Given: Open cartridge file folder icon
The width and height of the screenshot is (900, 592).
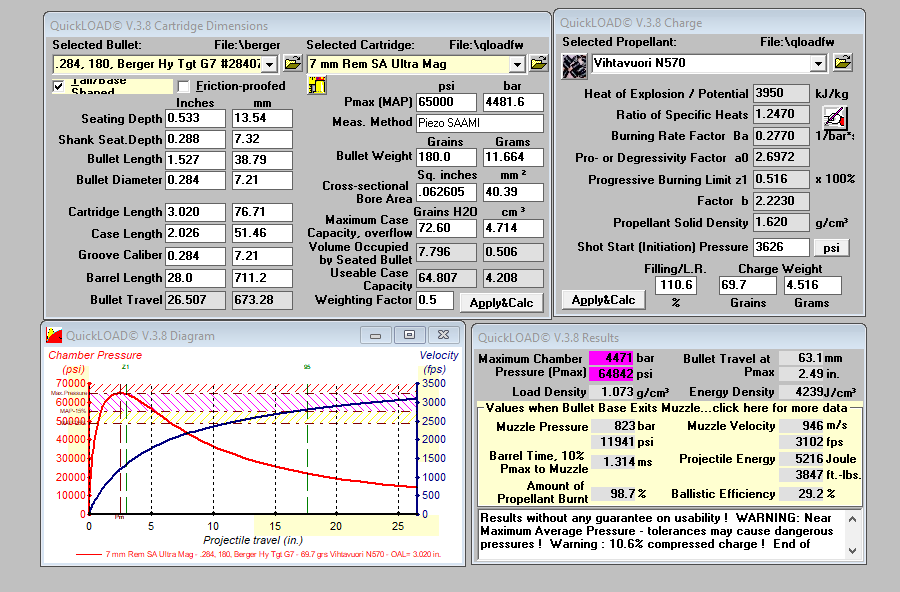Looking at the screenshot, I should pos(538,63).
